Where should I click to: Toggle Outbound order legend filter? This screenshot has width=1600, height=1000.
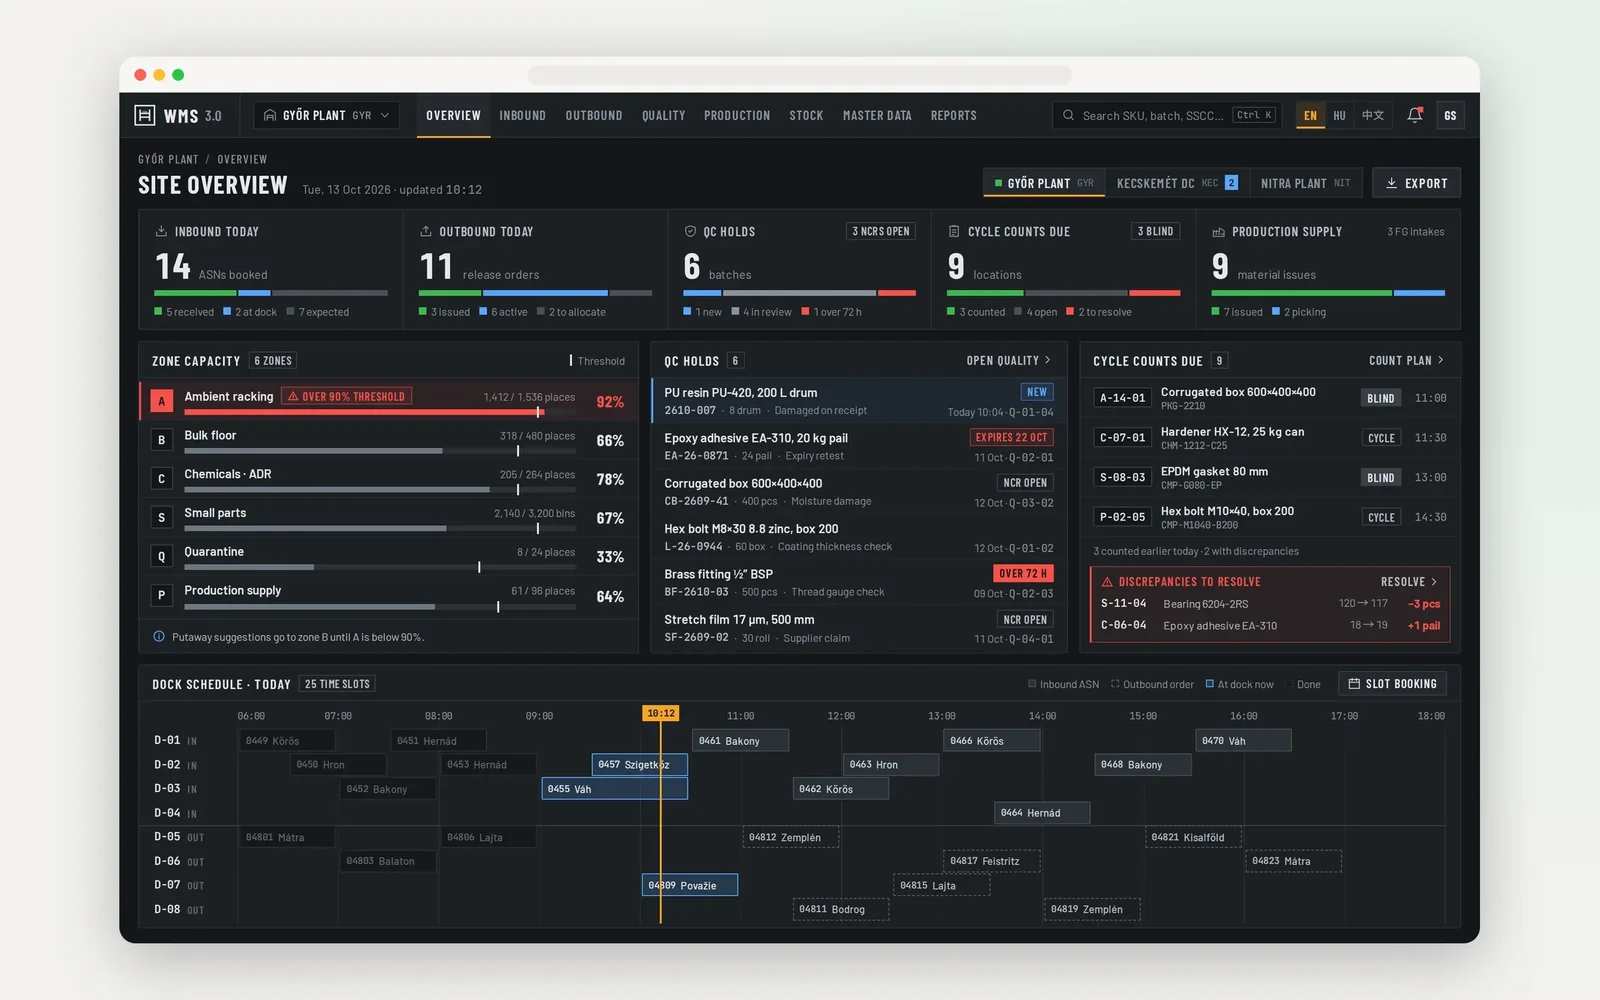tap(1152, 684)
